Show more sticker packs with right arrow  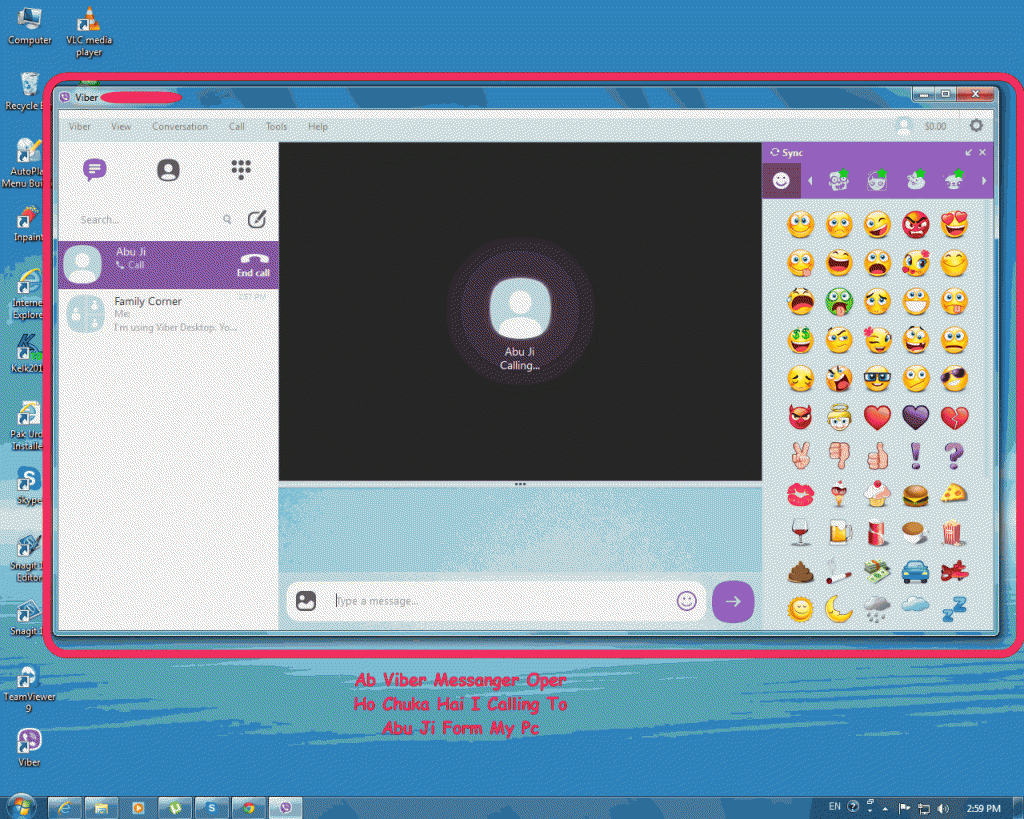coord(984,181)
